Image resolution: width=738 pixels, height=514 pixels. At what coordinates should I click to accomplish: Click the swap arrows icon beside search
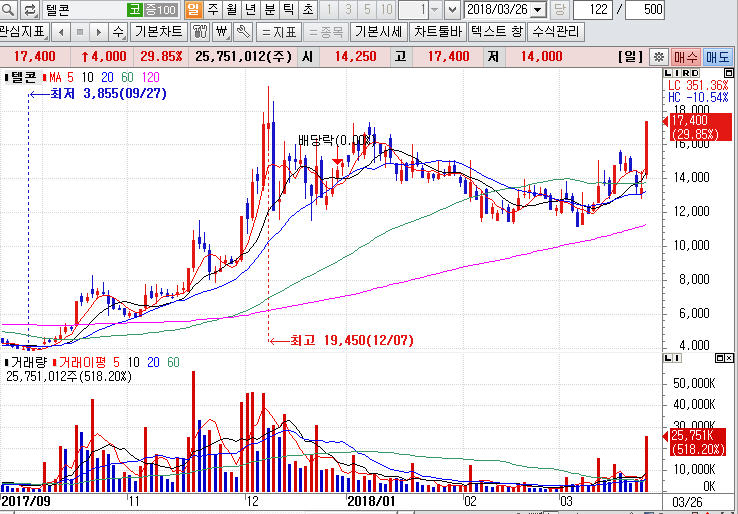pos(29,10)
